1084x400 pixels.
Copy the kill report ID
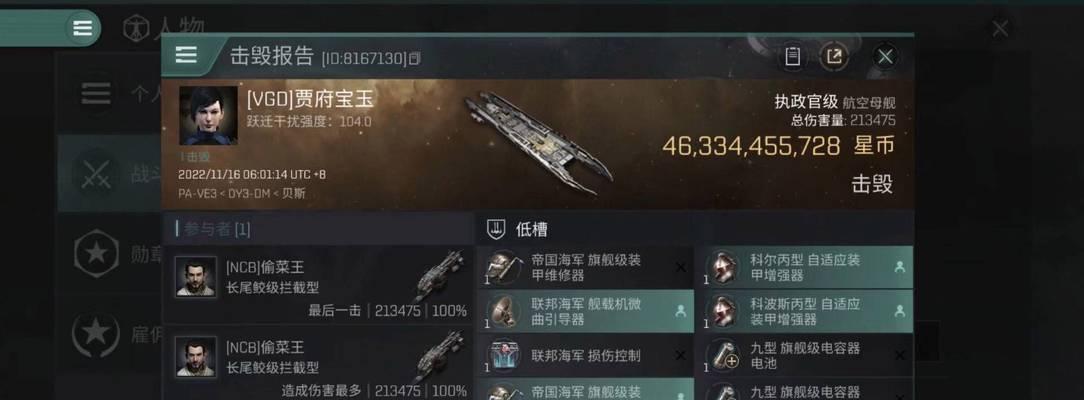click(414, 59)
